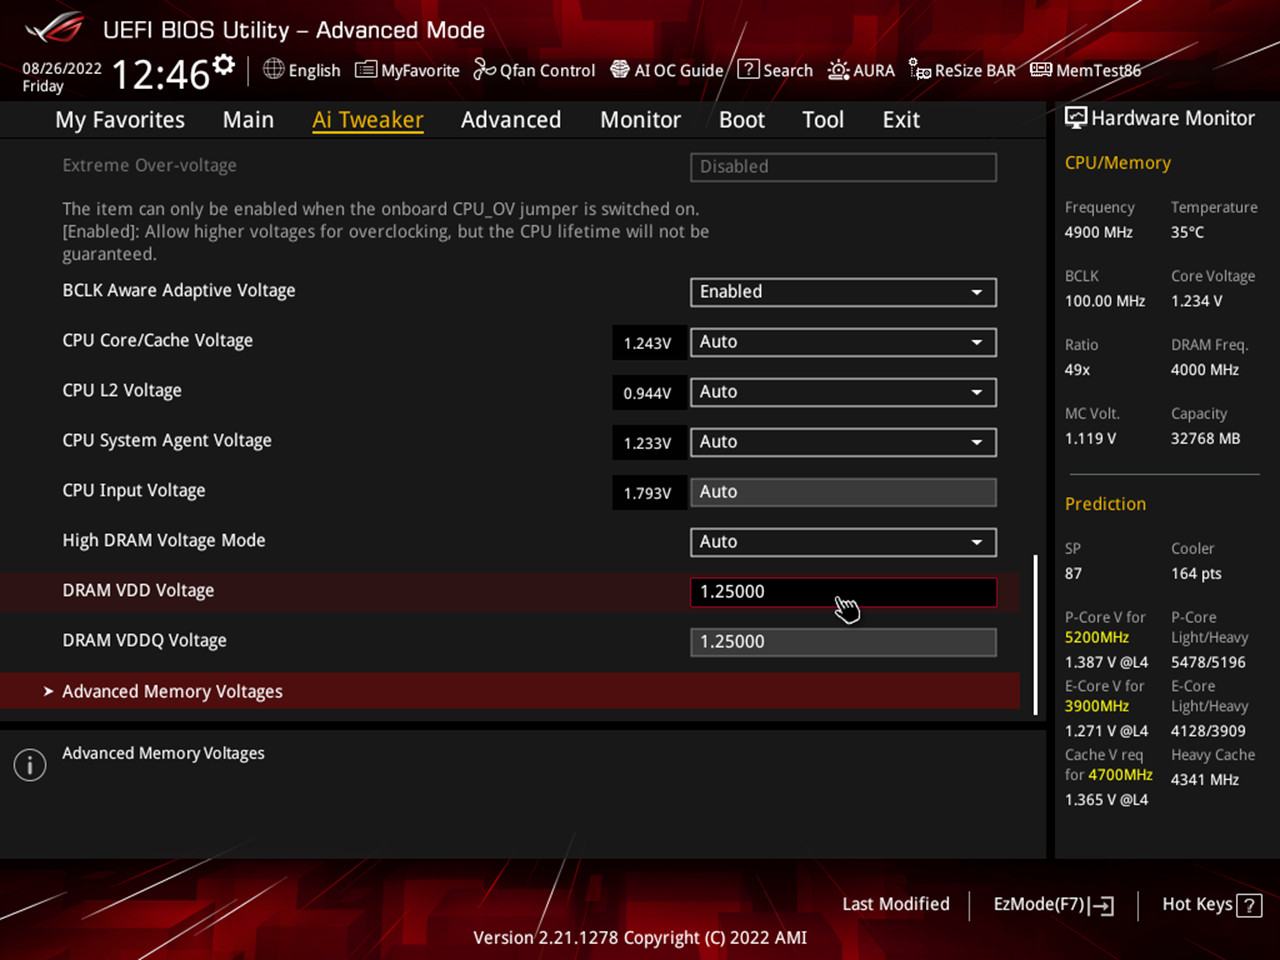
Task: Expand the Advanced Memory Voltages submenu
Action: click(172, 691)
